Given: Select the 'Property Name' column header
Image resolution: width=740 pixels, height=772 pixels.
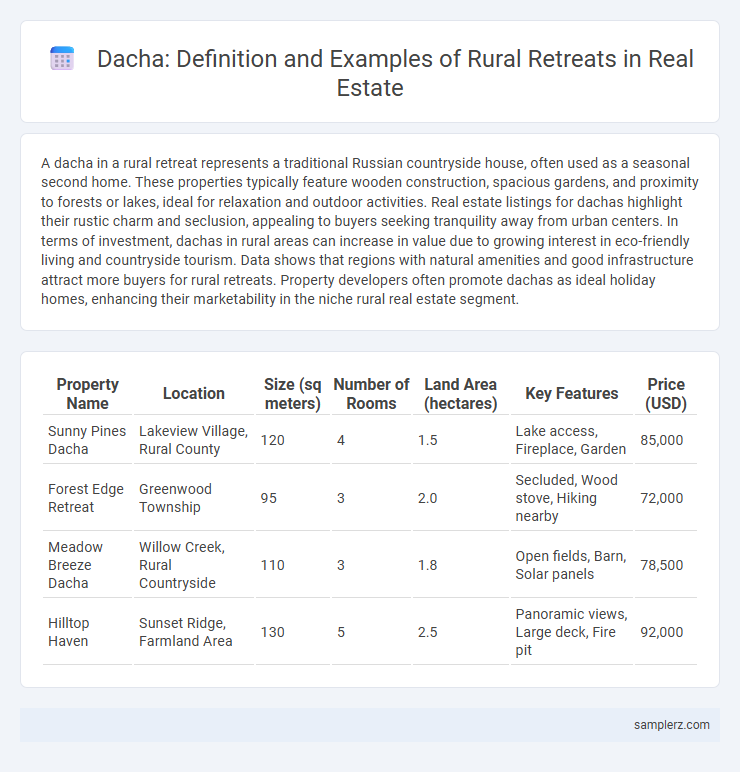Looking at the screenshot, I should pyautogui.click(x=88, y=393).
